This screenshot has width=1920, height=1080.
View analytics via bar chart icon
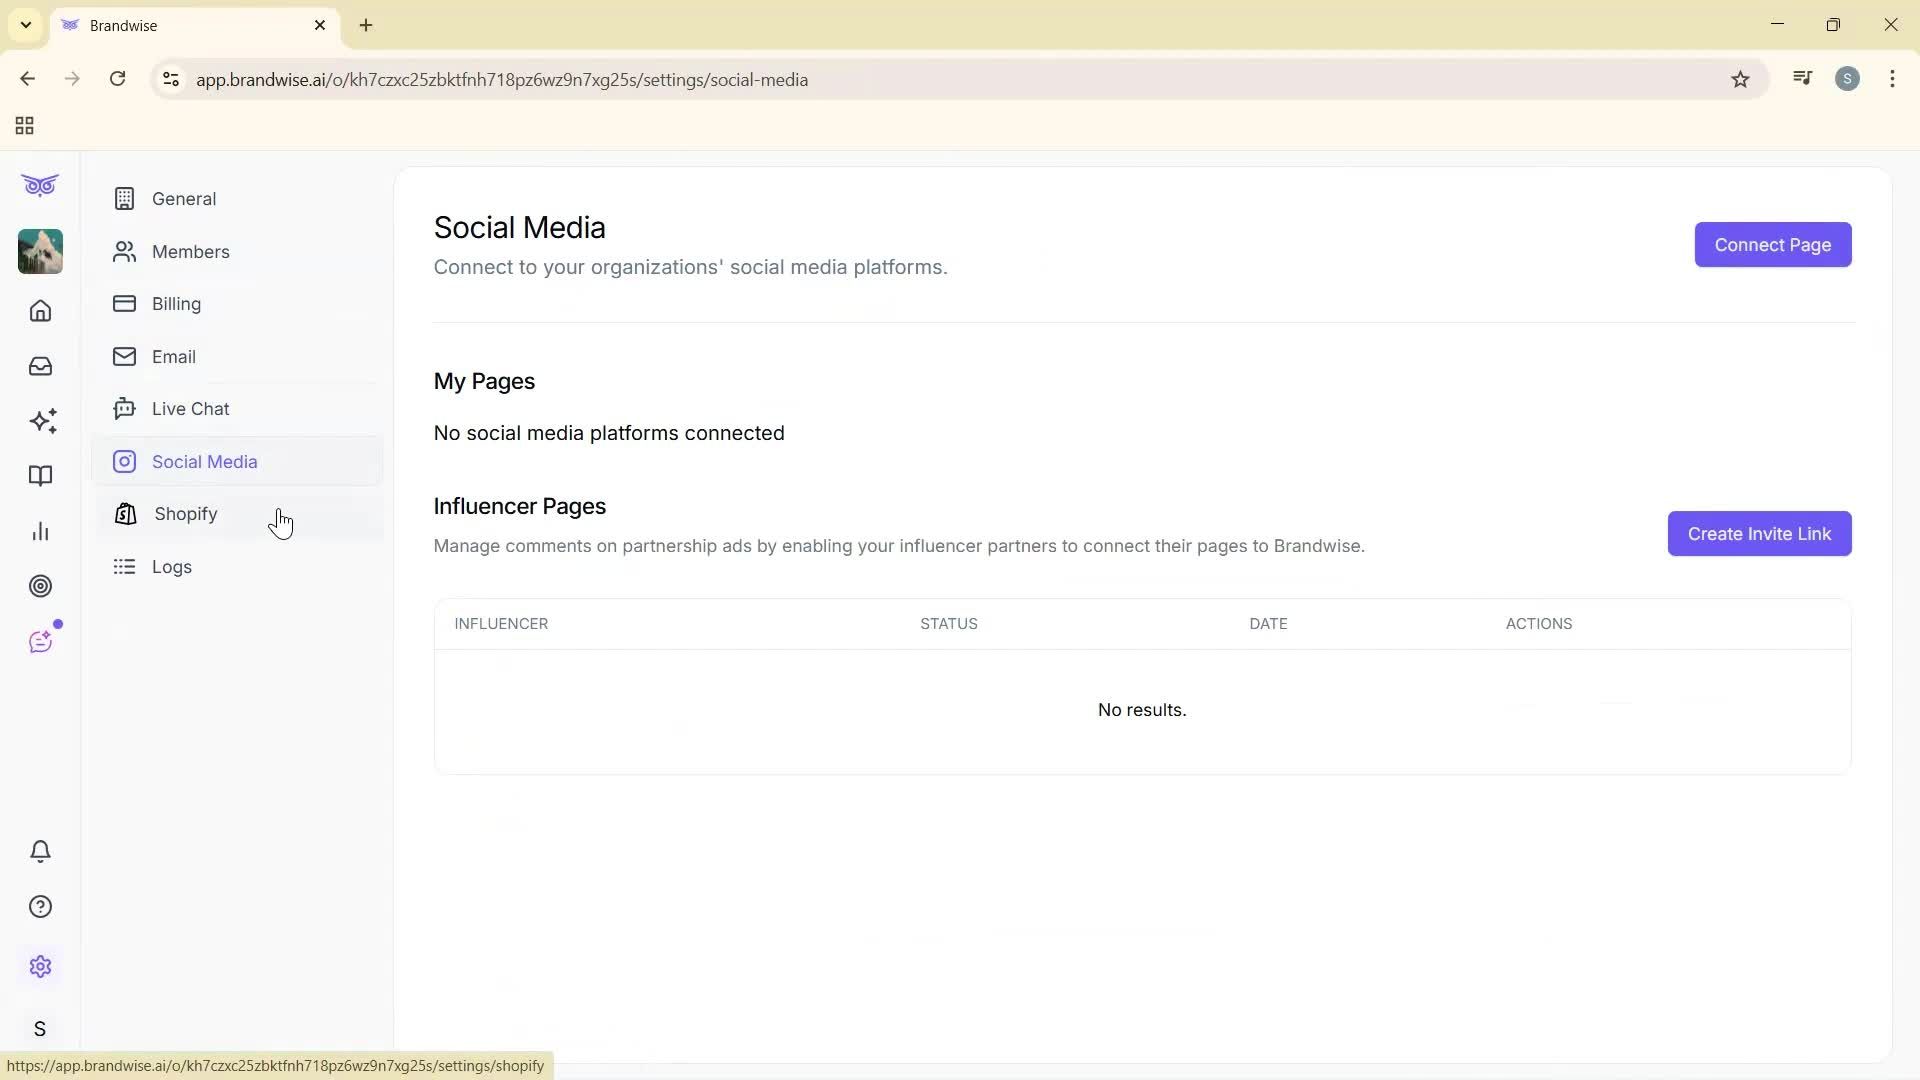pos(40,531)
